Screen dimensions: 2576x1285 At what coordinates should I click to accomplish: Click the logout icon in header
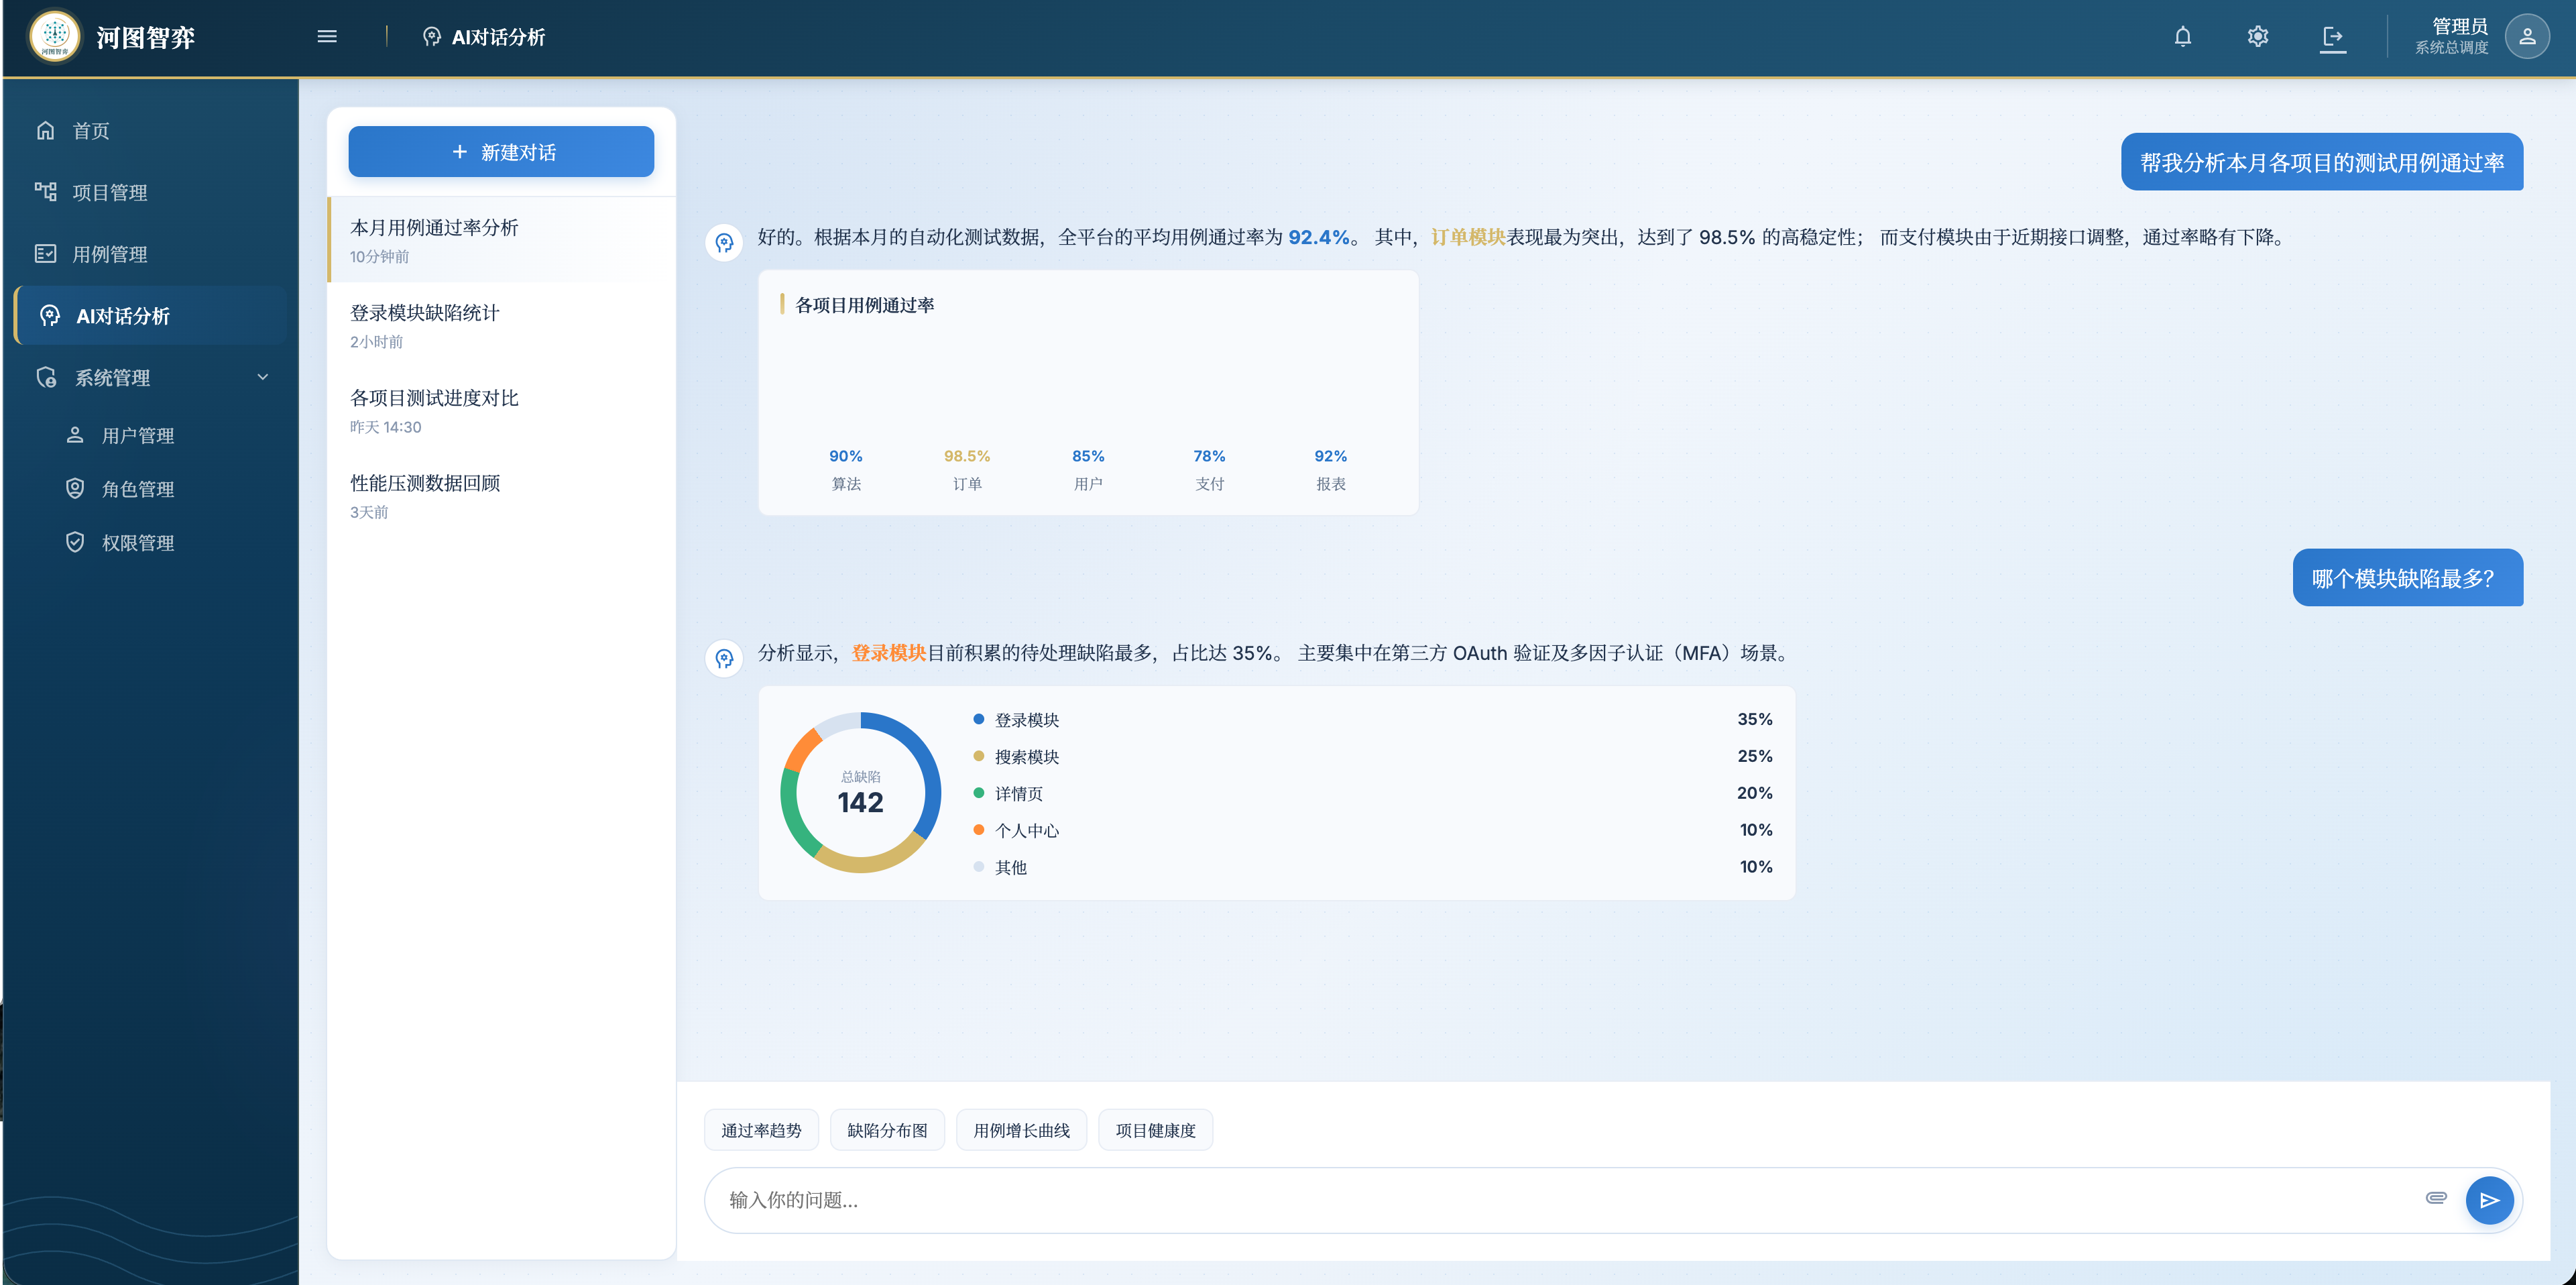2332,38
